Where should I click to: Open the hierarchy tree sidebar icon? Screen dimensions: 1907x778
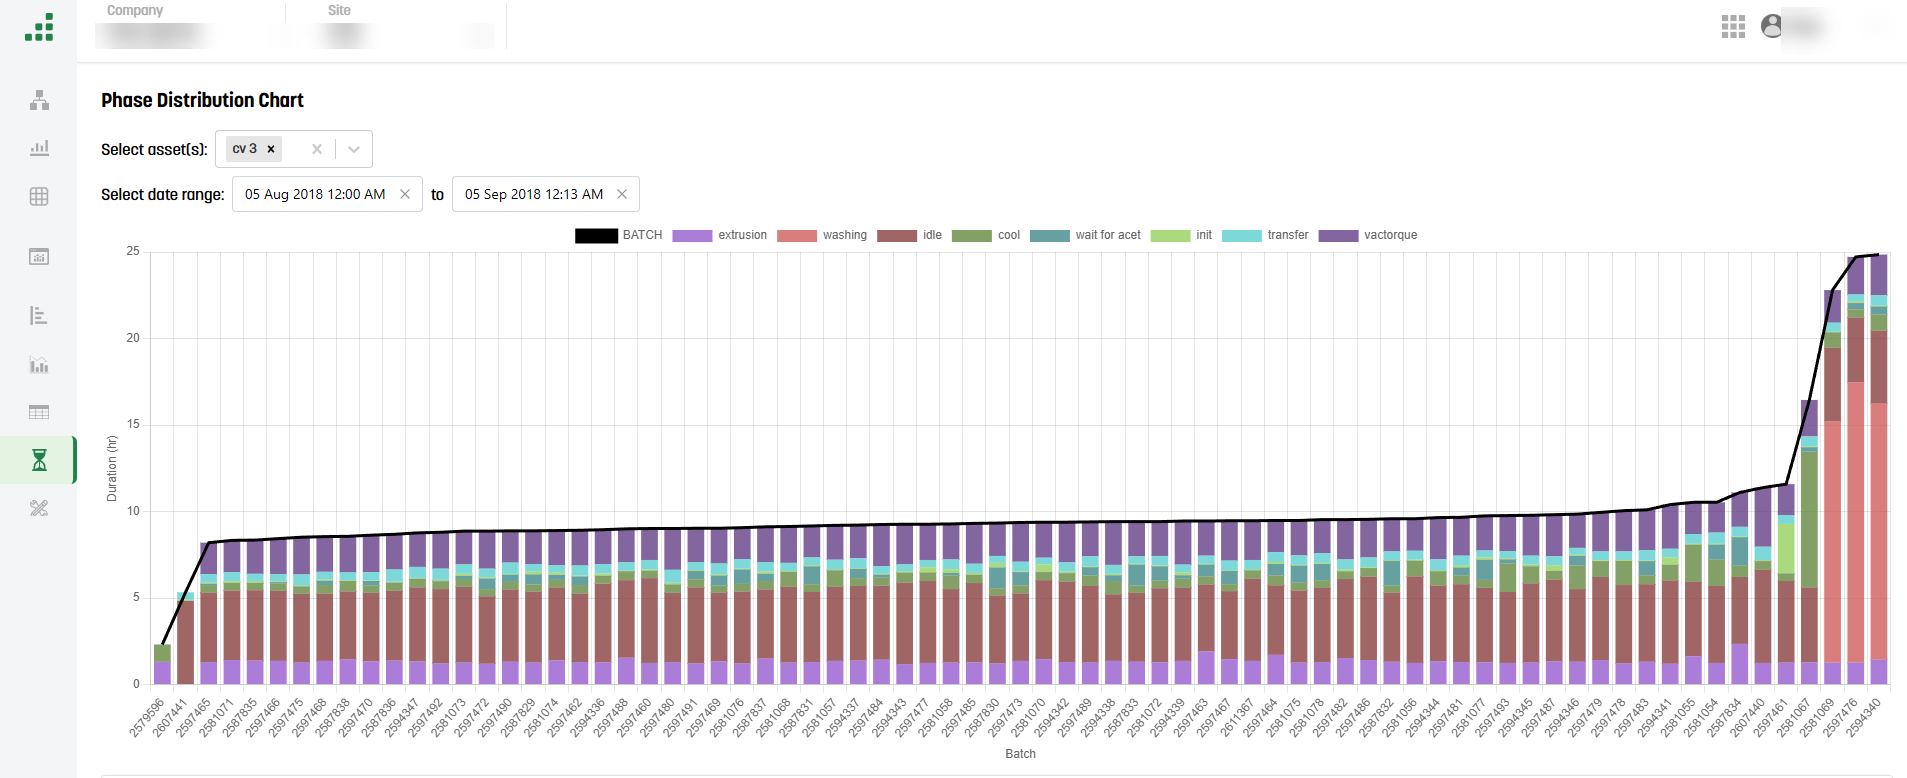tap(39, 100)
